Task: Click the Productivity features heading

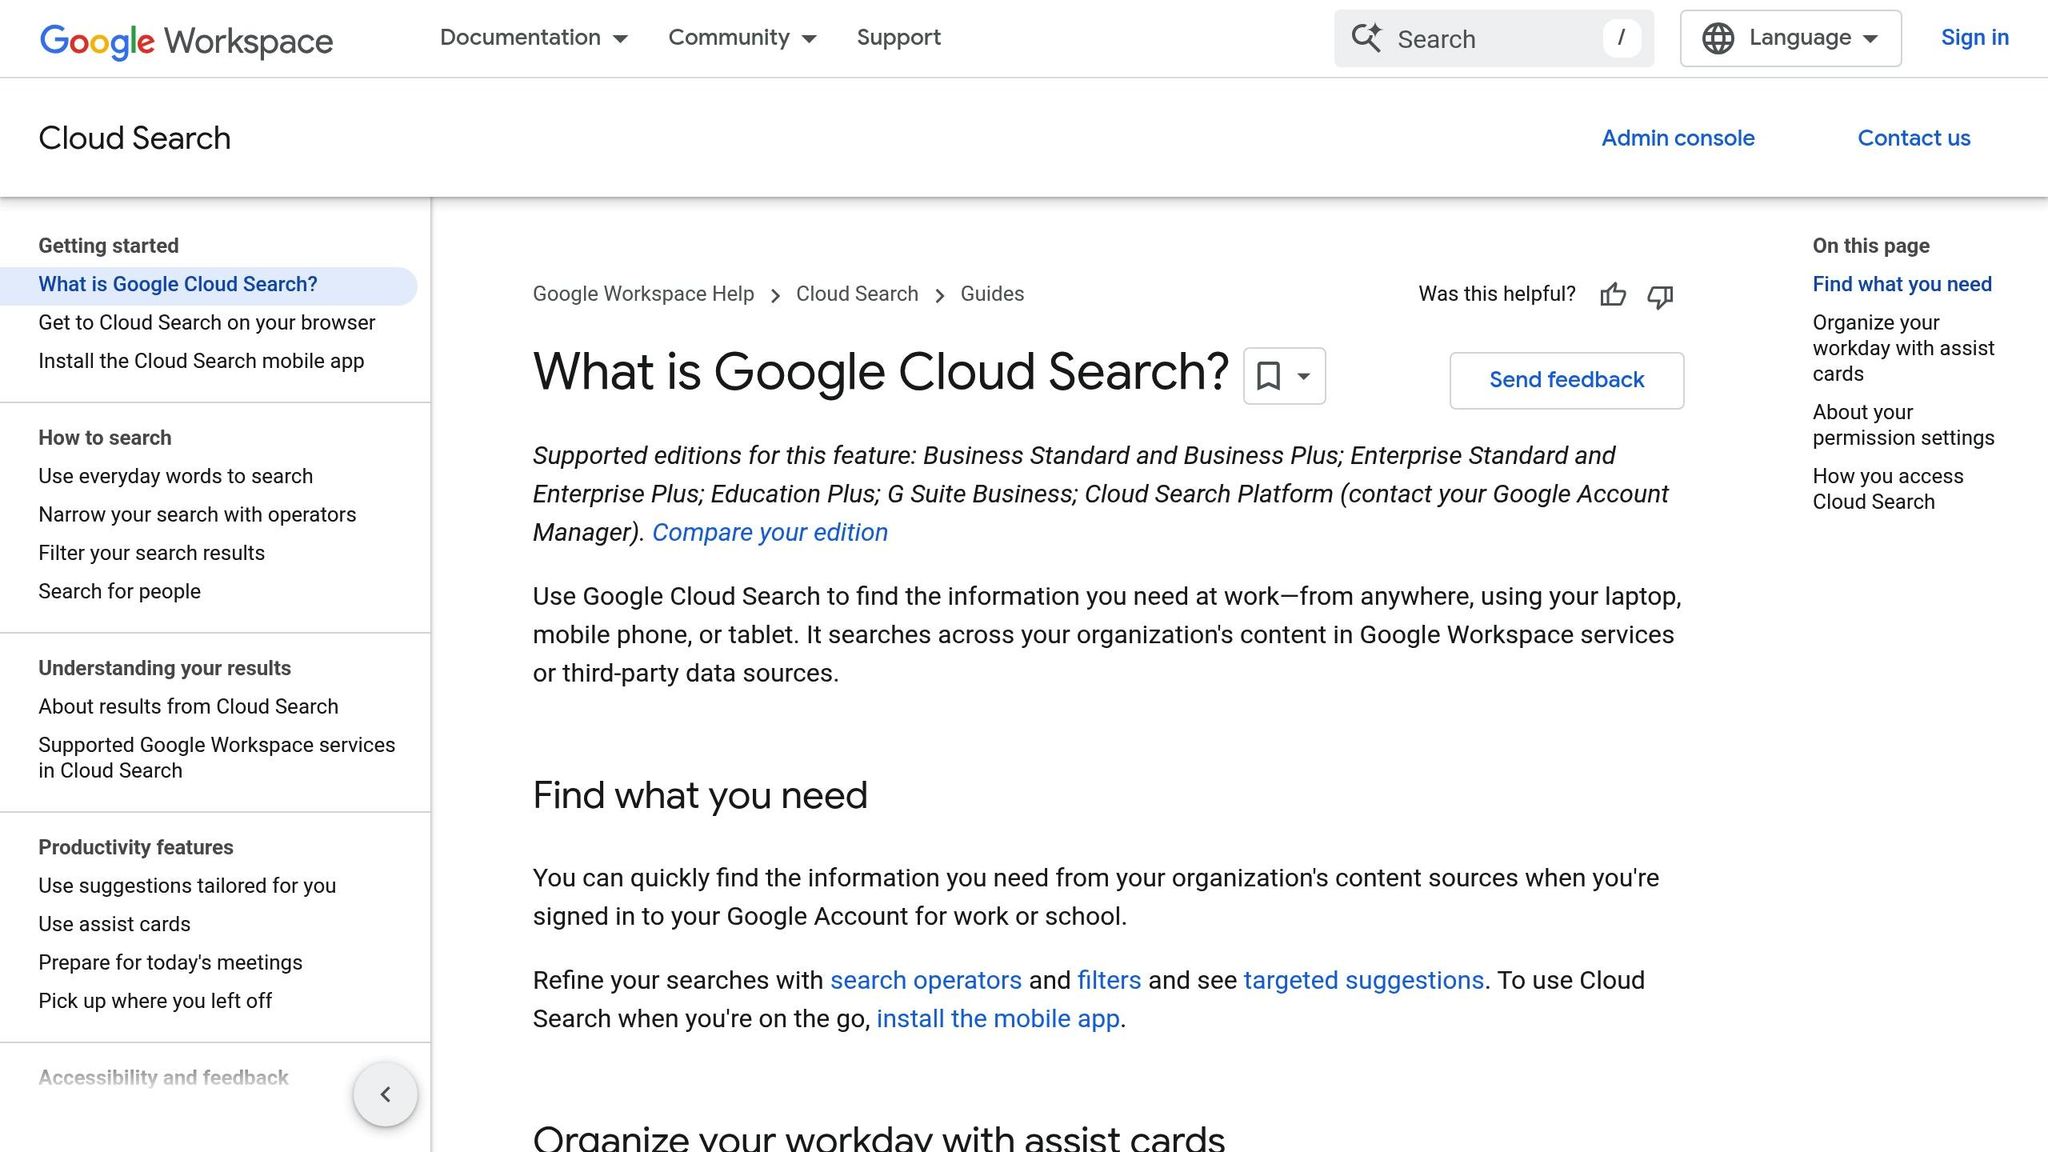Action: coord(135,848)
